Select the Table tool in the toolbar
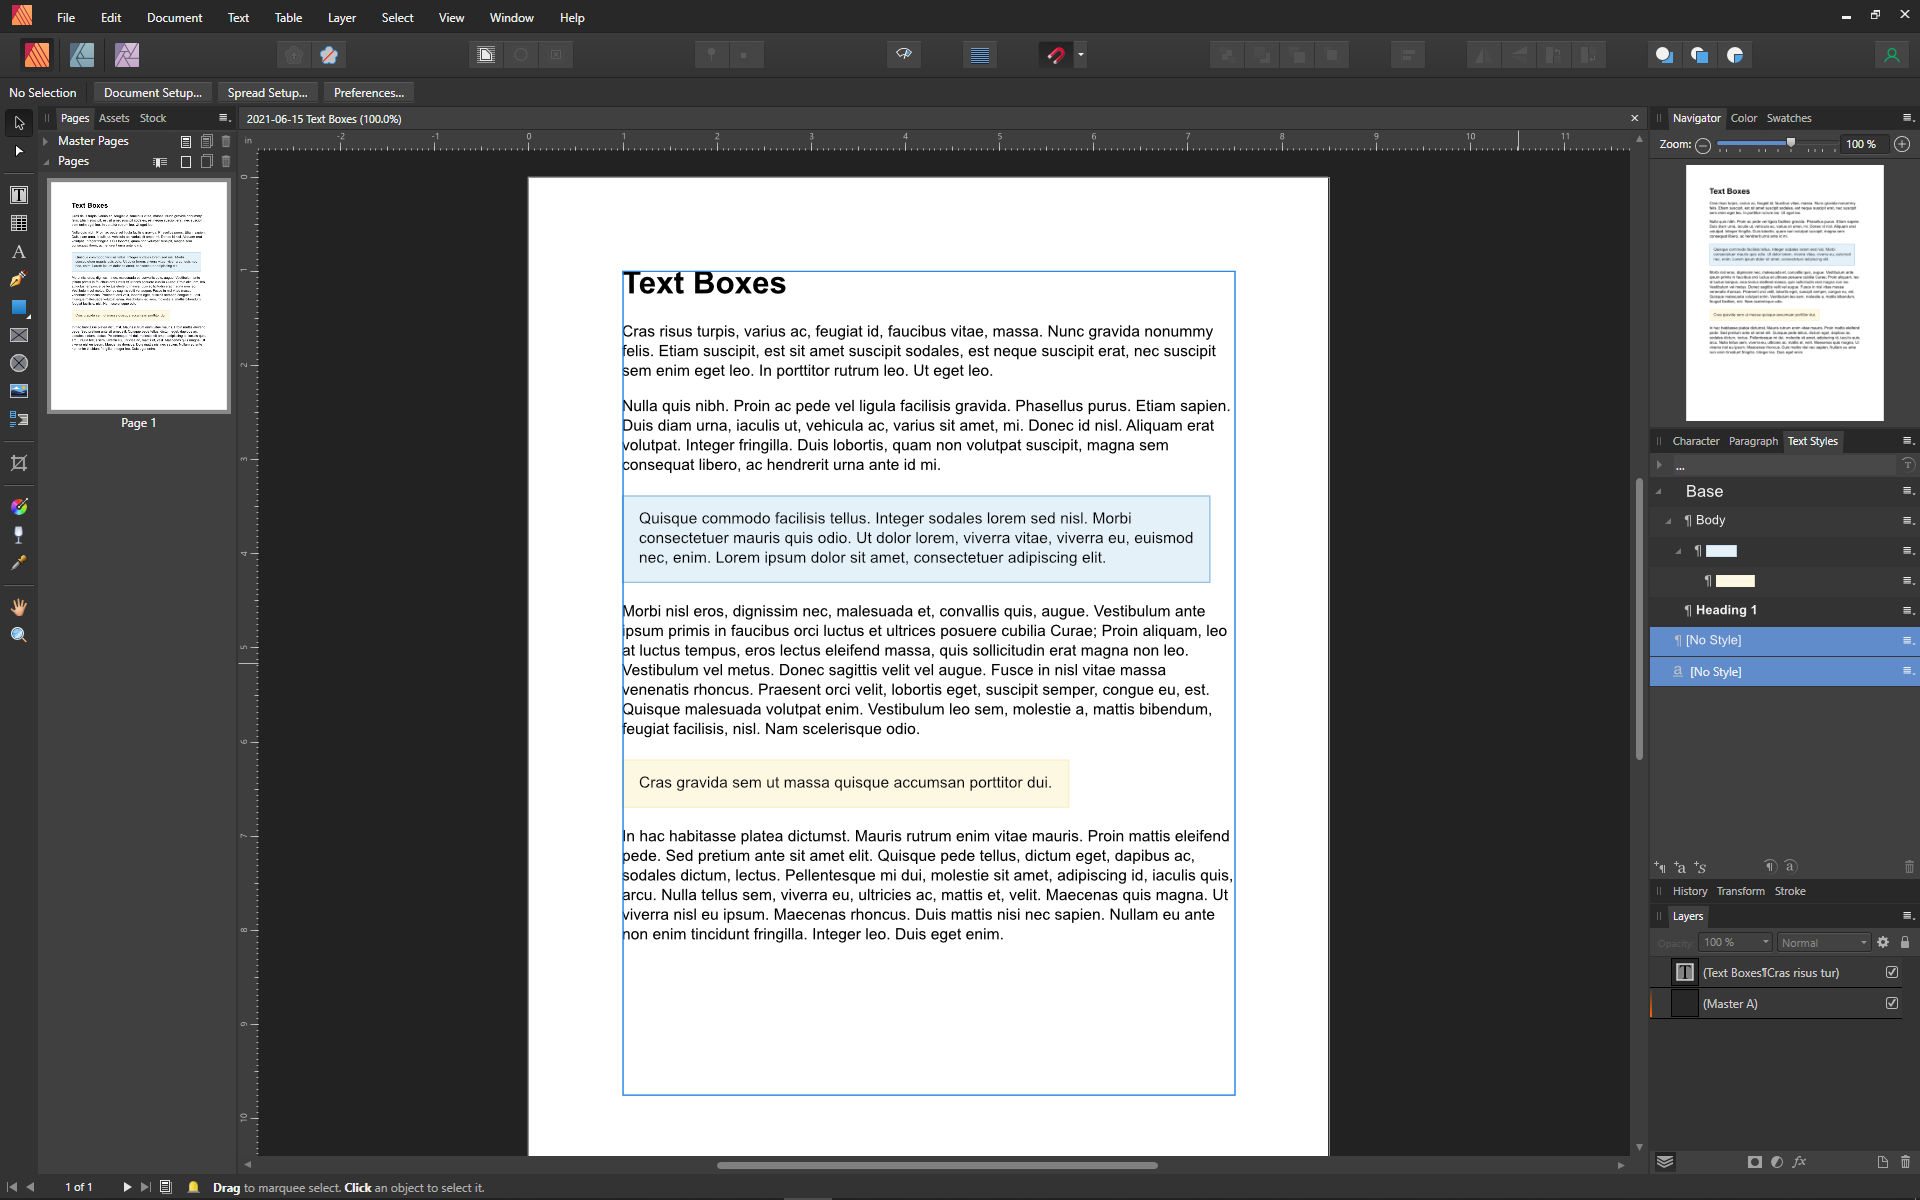1920x1200 pixels. [x=19, y=222]
